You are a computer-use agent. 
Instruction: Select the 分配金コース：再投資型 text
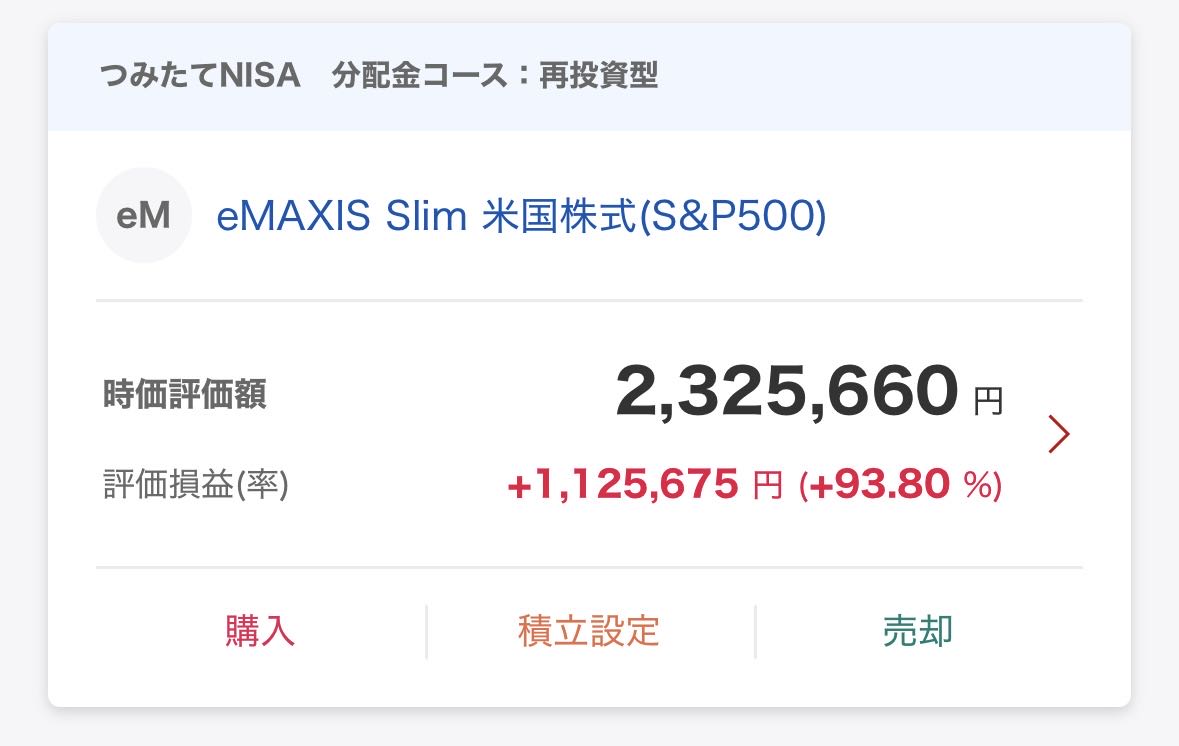[495, 76]
